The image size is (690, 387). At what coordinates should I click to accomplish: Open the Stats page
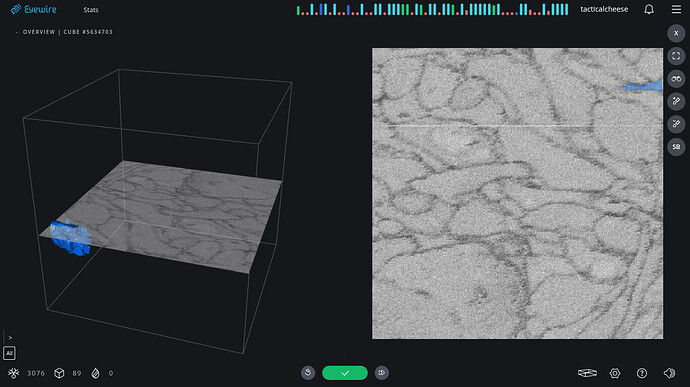coord(91,10)
